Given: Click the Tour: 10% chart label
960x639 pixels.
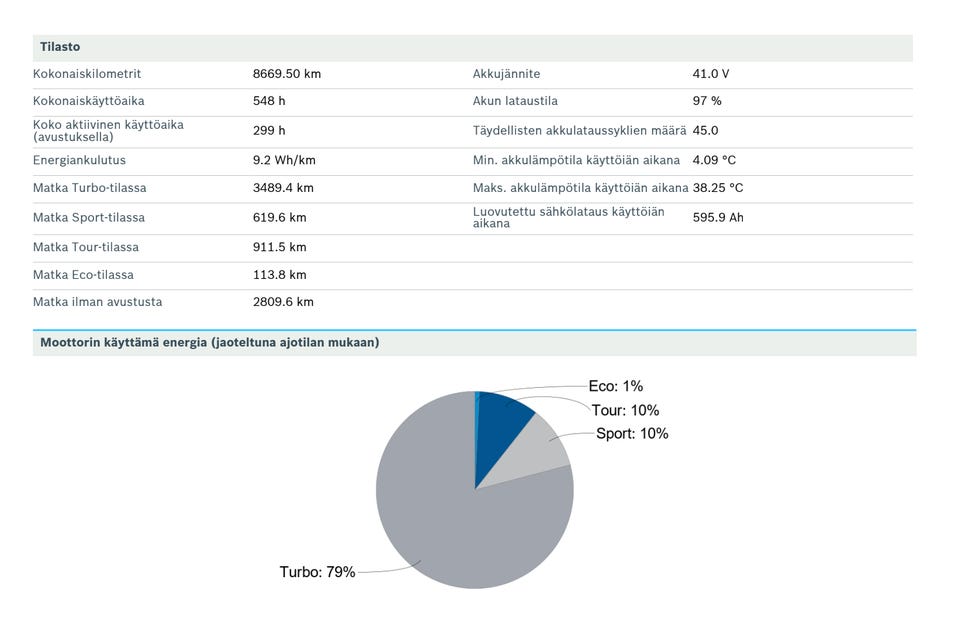Looking at the screenshot, I should 625,410.
